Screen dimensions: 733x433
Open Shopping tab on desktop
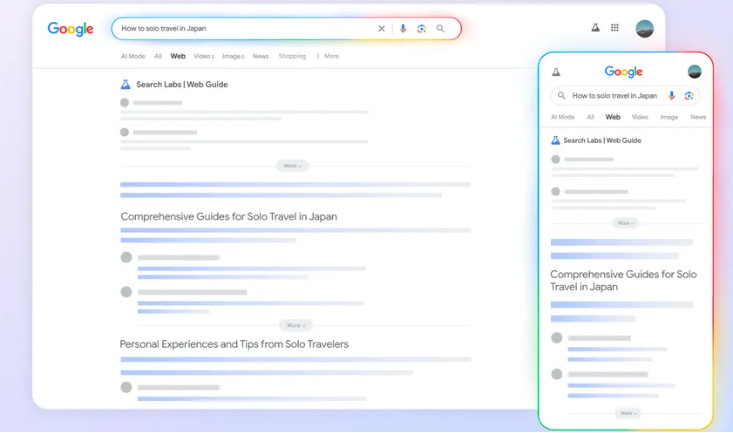point(292,56)
